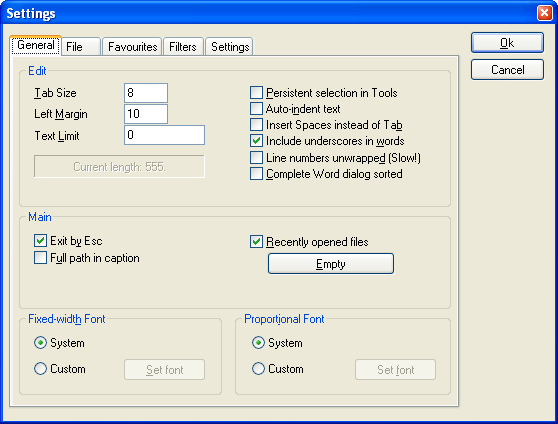Viewport: 558px width, 424px height.
Task: Switch to the File tab
Action: coord(81,47)
